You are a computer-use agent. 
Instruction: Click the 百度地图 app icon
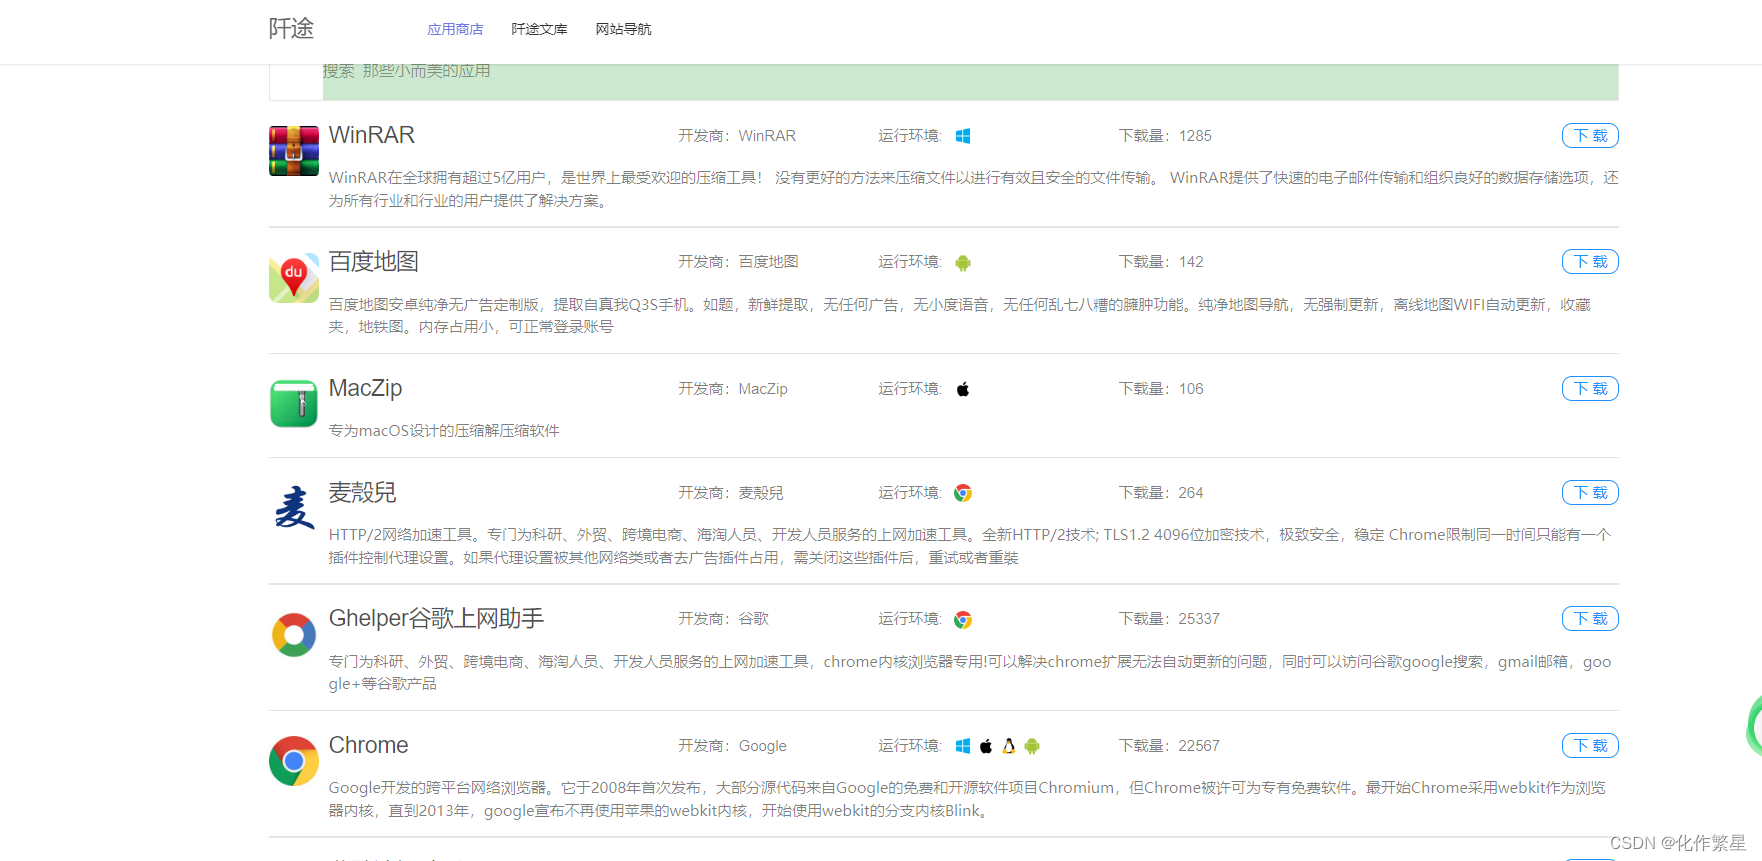click(x=294, y=277)
